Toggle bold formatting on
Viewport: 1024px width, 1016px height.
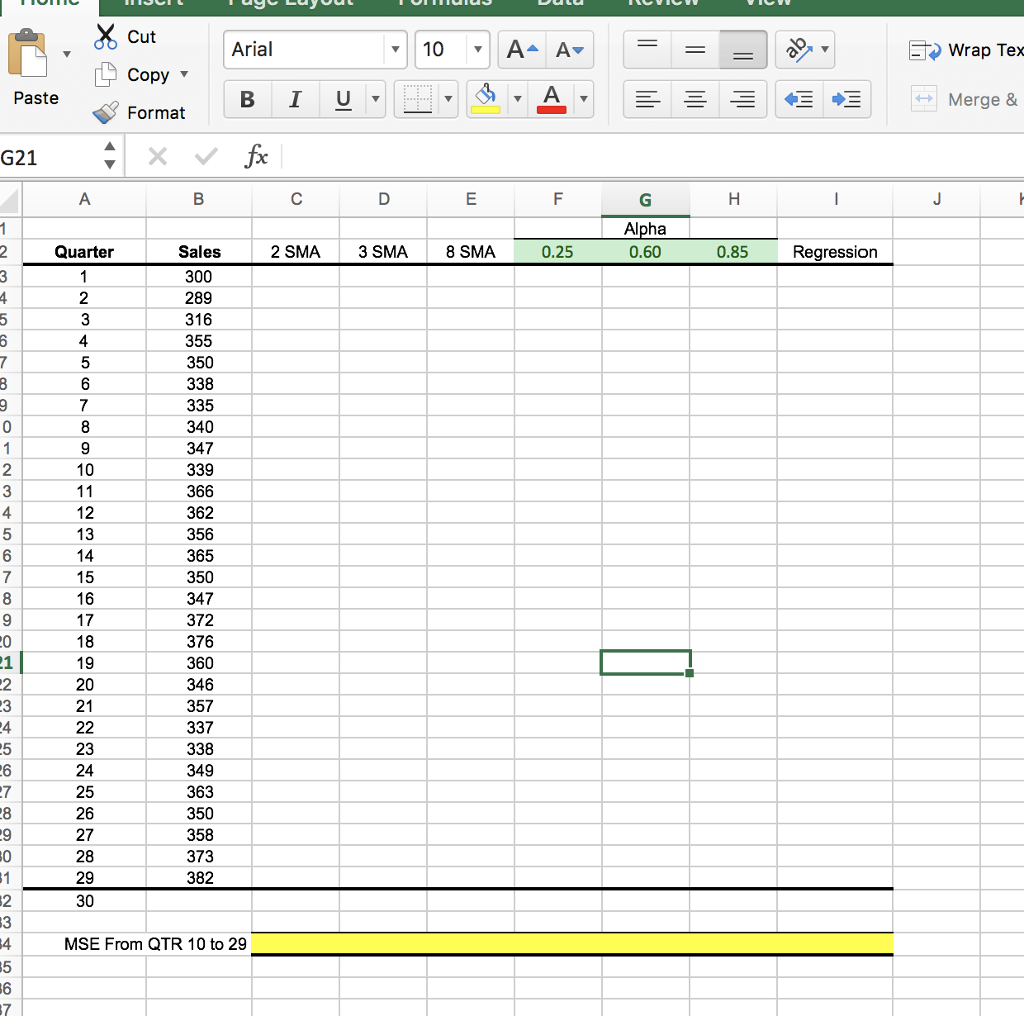[x=247, y=98]
